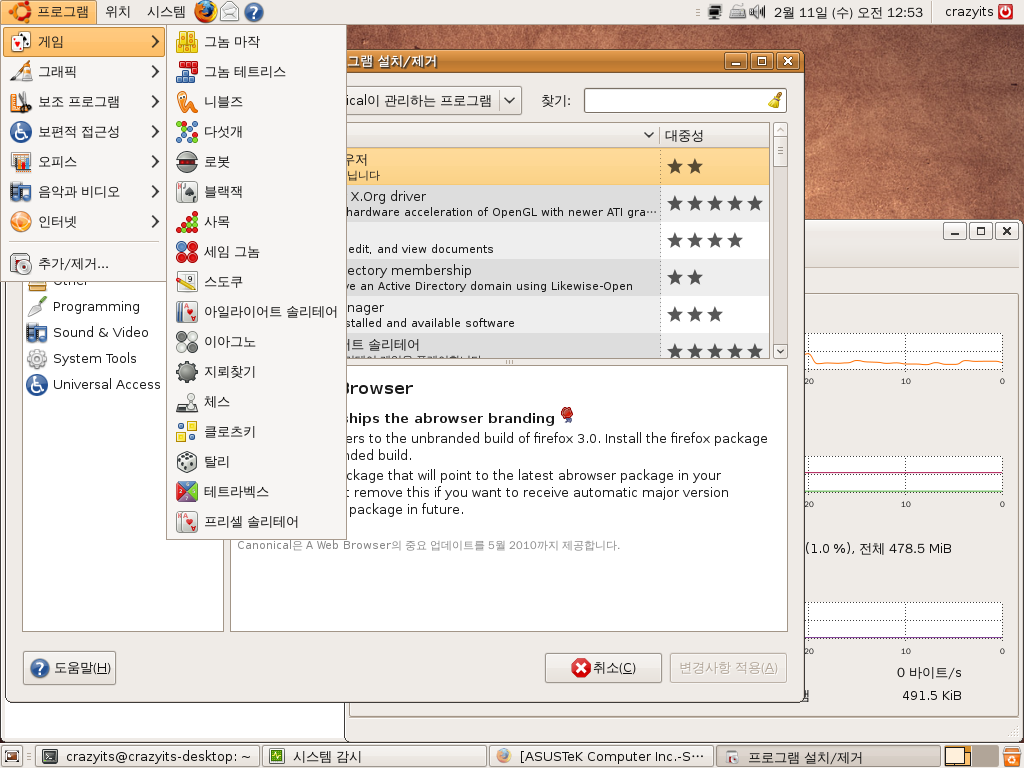Viewport: 1024px width, 768px height.
Task: Switch to the terminal taskbar button
Action: [148, 756]
